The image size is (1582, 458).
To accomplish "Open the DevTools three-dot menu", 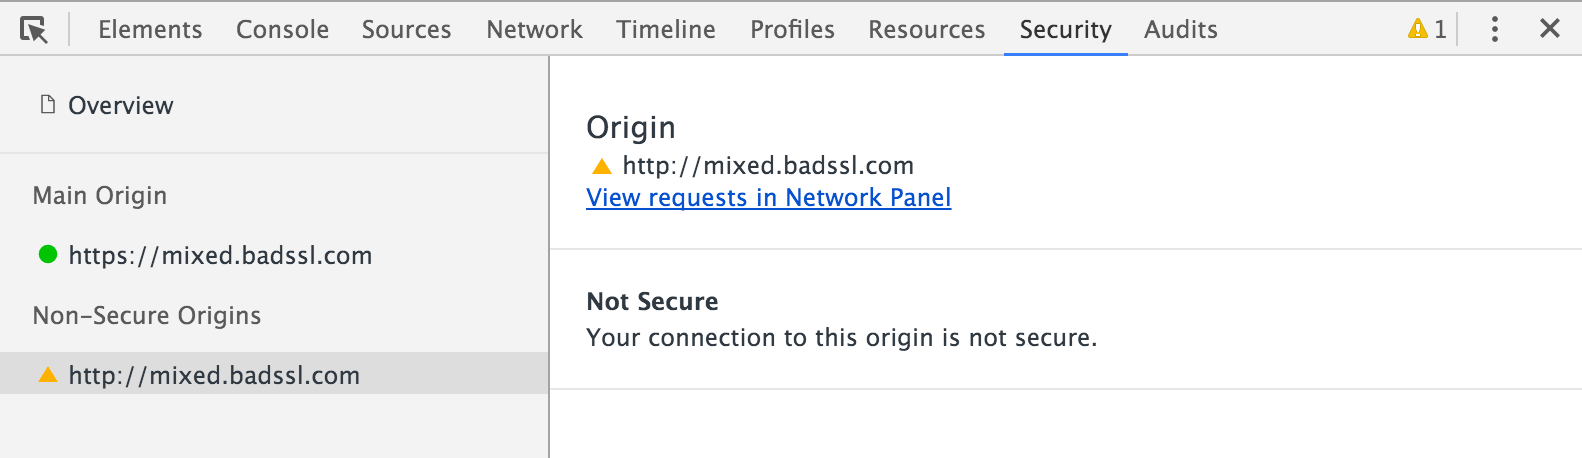I will (x=1494, y=29).
